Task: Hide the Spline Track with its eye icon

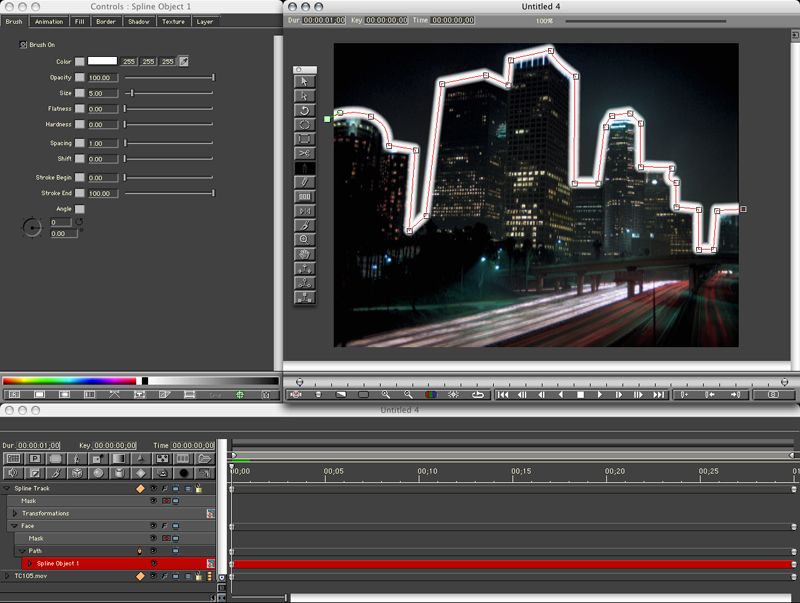Action: (153, 488)
